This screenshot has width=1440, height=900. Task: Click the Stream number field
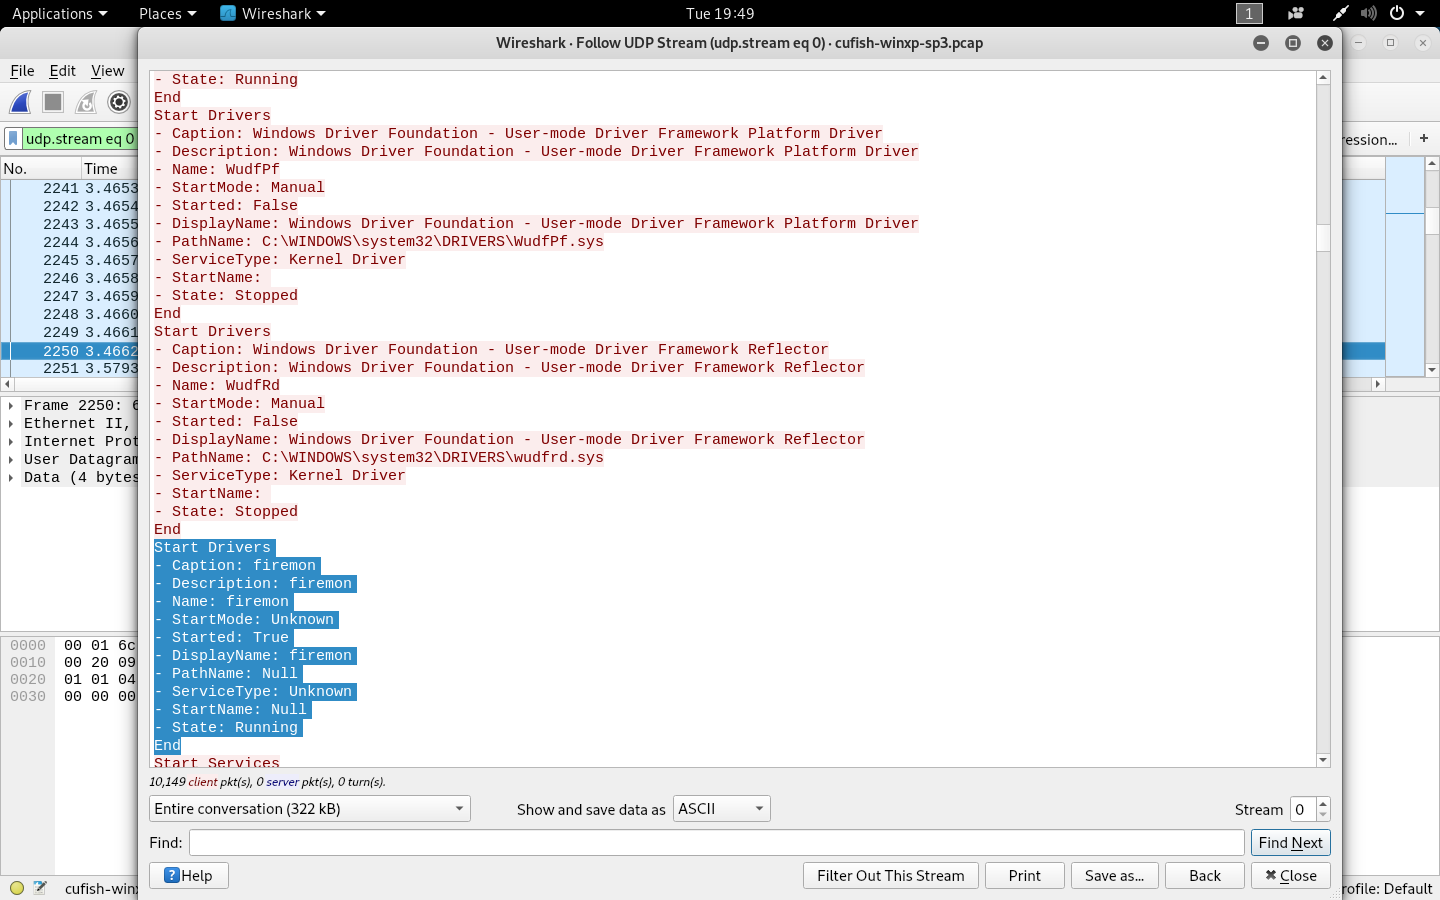click(x=1303, y=809)
